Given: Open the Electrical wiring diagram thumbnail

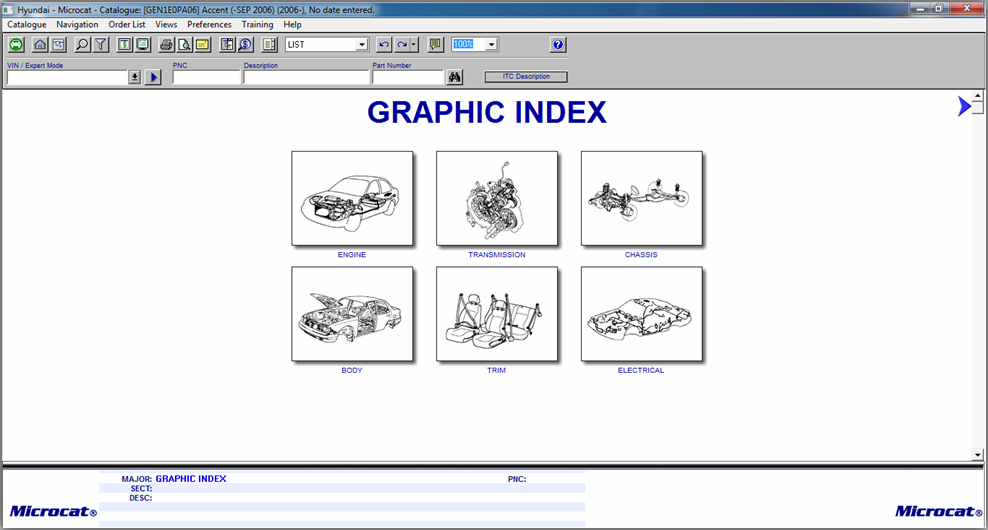Looking at the screenshot, I should pyautogui.click(x=641, y=314).
